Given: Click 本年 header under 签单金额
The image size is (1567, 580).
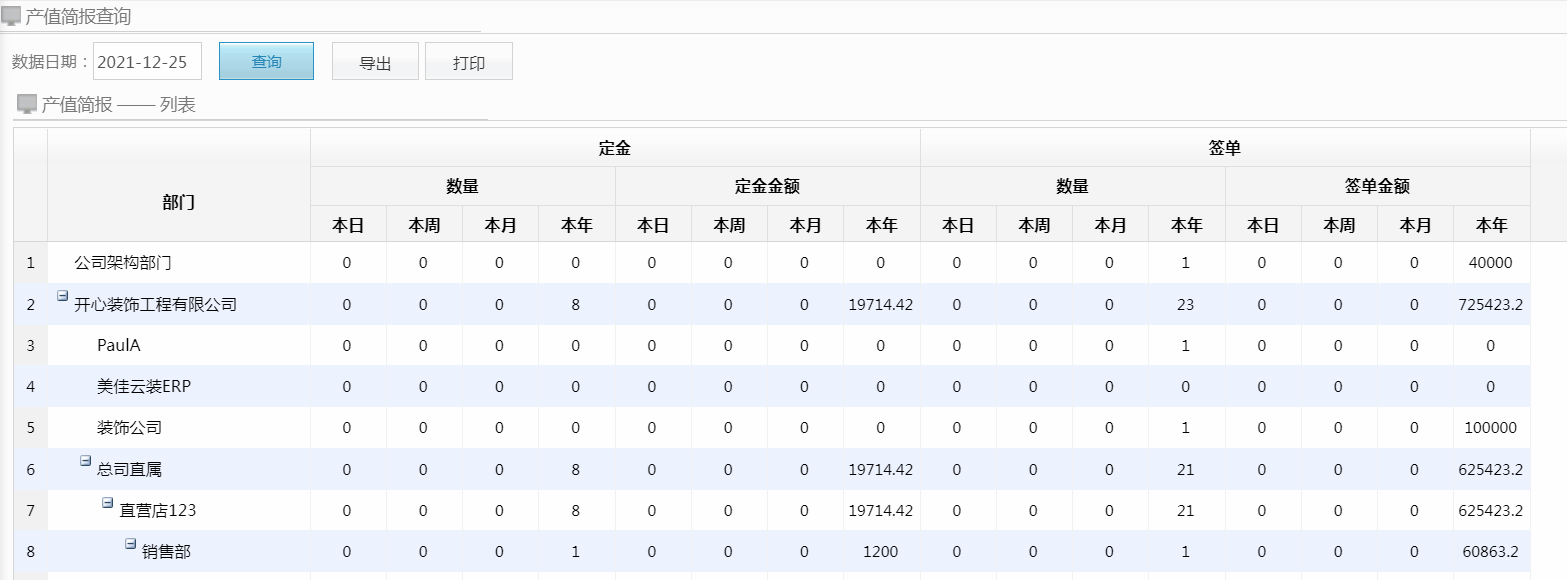Looking at the screenshot, I should 1491,225.
